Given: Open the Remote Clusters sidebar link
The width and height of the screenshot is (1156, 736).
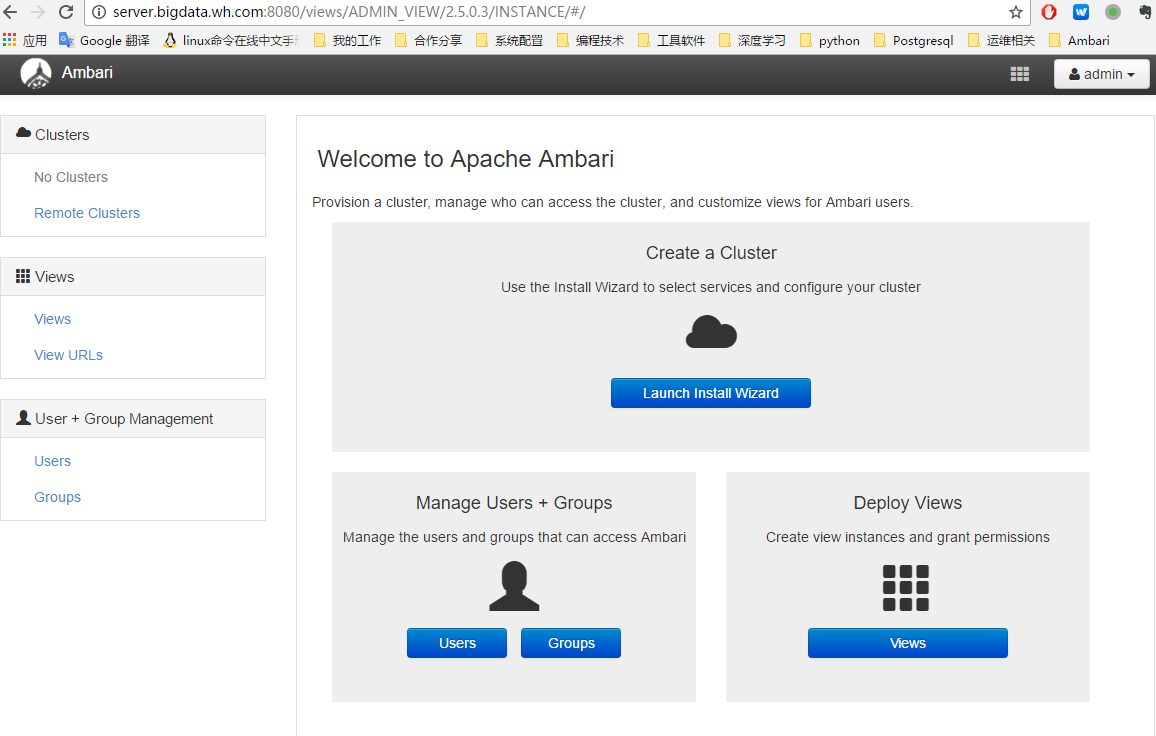Looking at the screenshot, I should 87,213.
